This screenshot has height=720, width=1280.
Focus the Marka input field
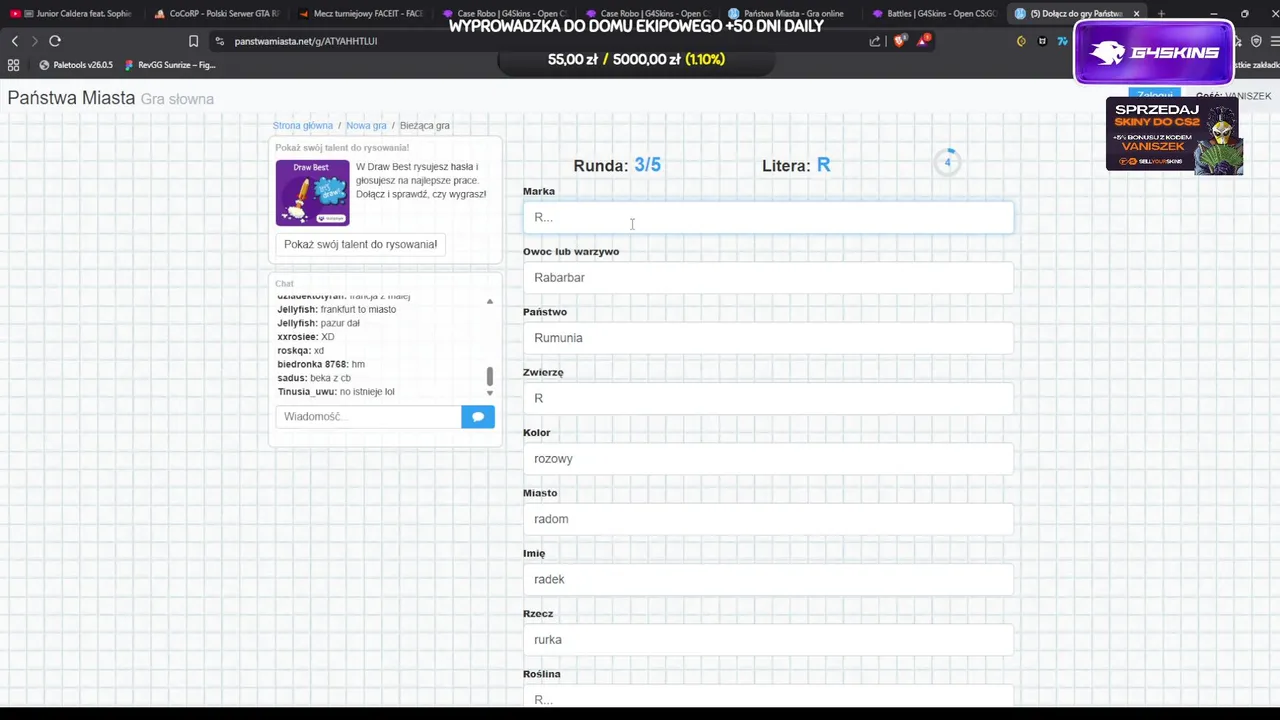[768, 217]
